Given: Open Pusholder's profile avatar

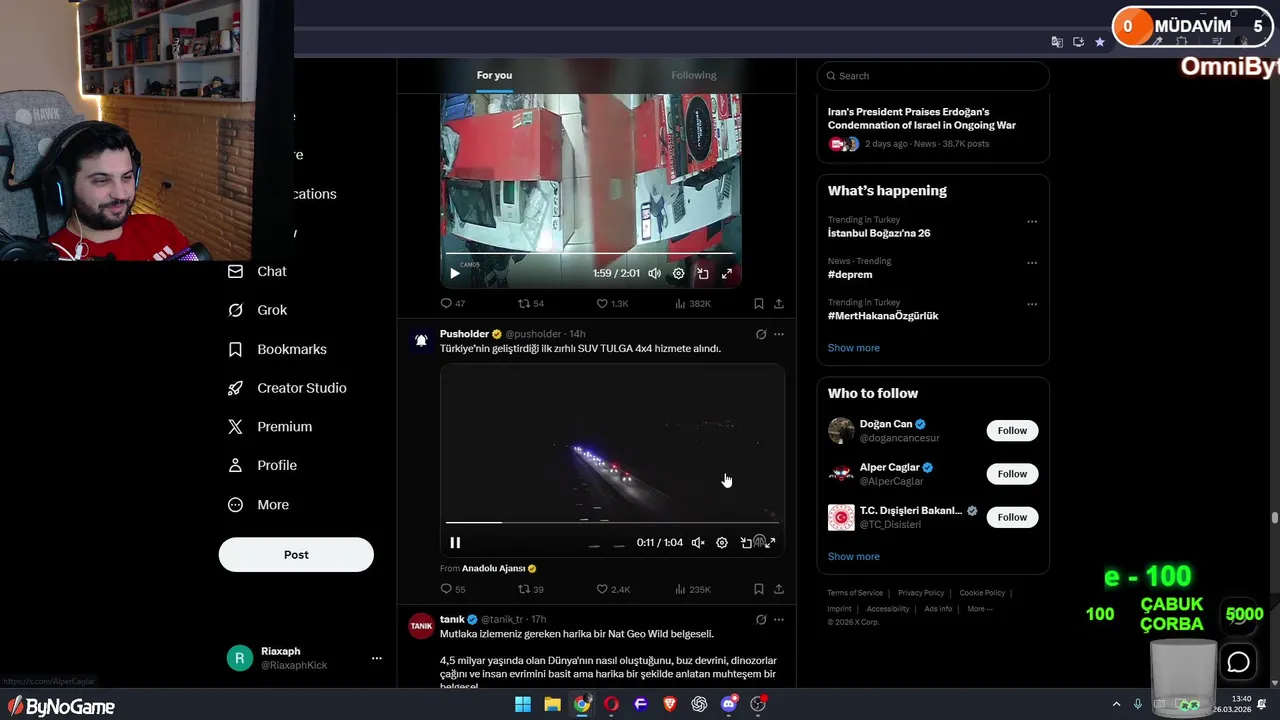Looking at the screenshot, I should coord(421,341).
